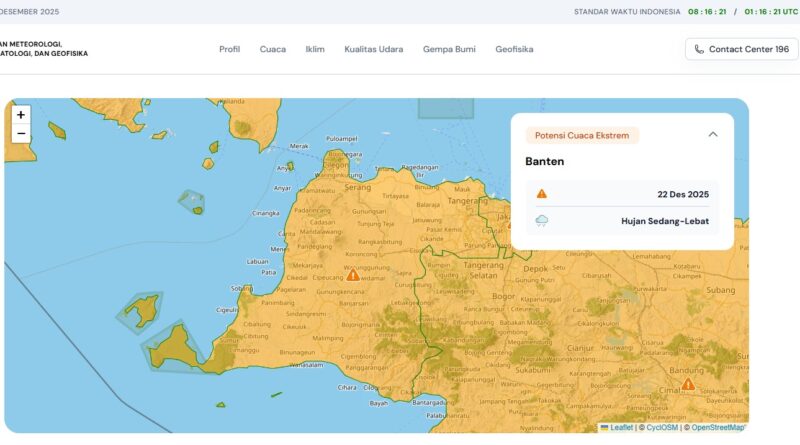Image resolution: width=800 pixels, height=445 pixels.
Task: Open the CyclOSM attribution link
Action: (662, 428)
